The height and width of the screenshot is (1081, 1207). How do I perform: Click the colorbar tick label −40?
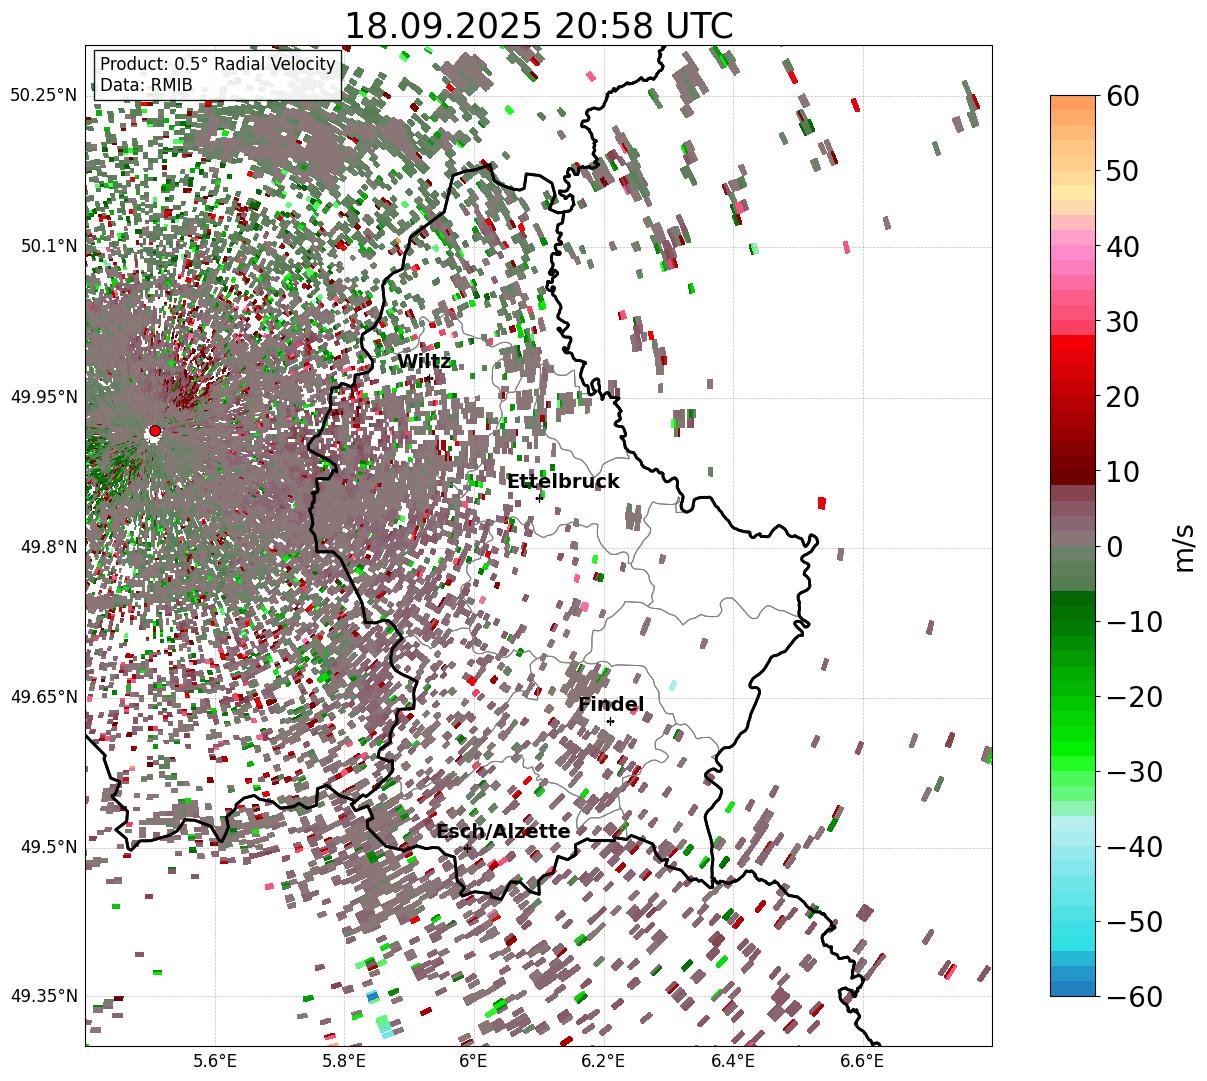pyautogui.click(x=1133, y=846)
